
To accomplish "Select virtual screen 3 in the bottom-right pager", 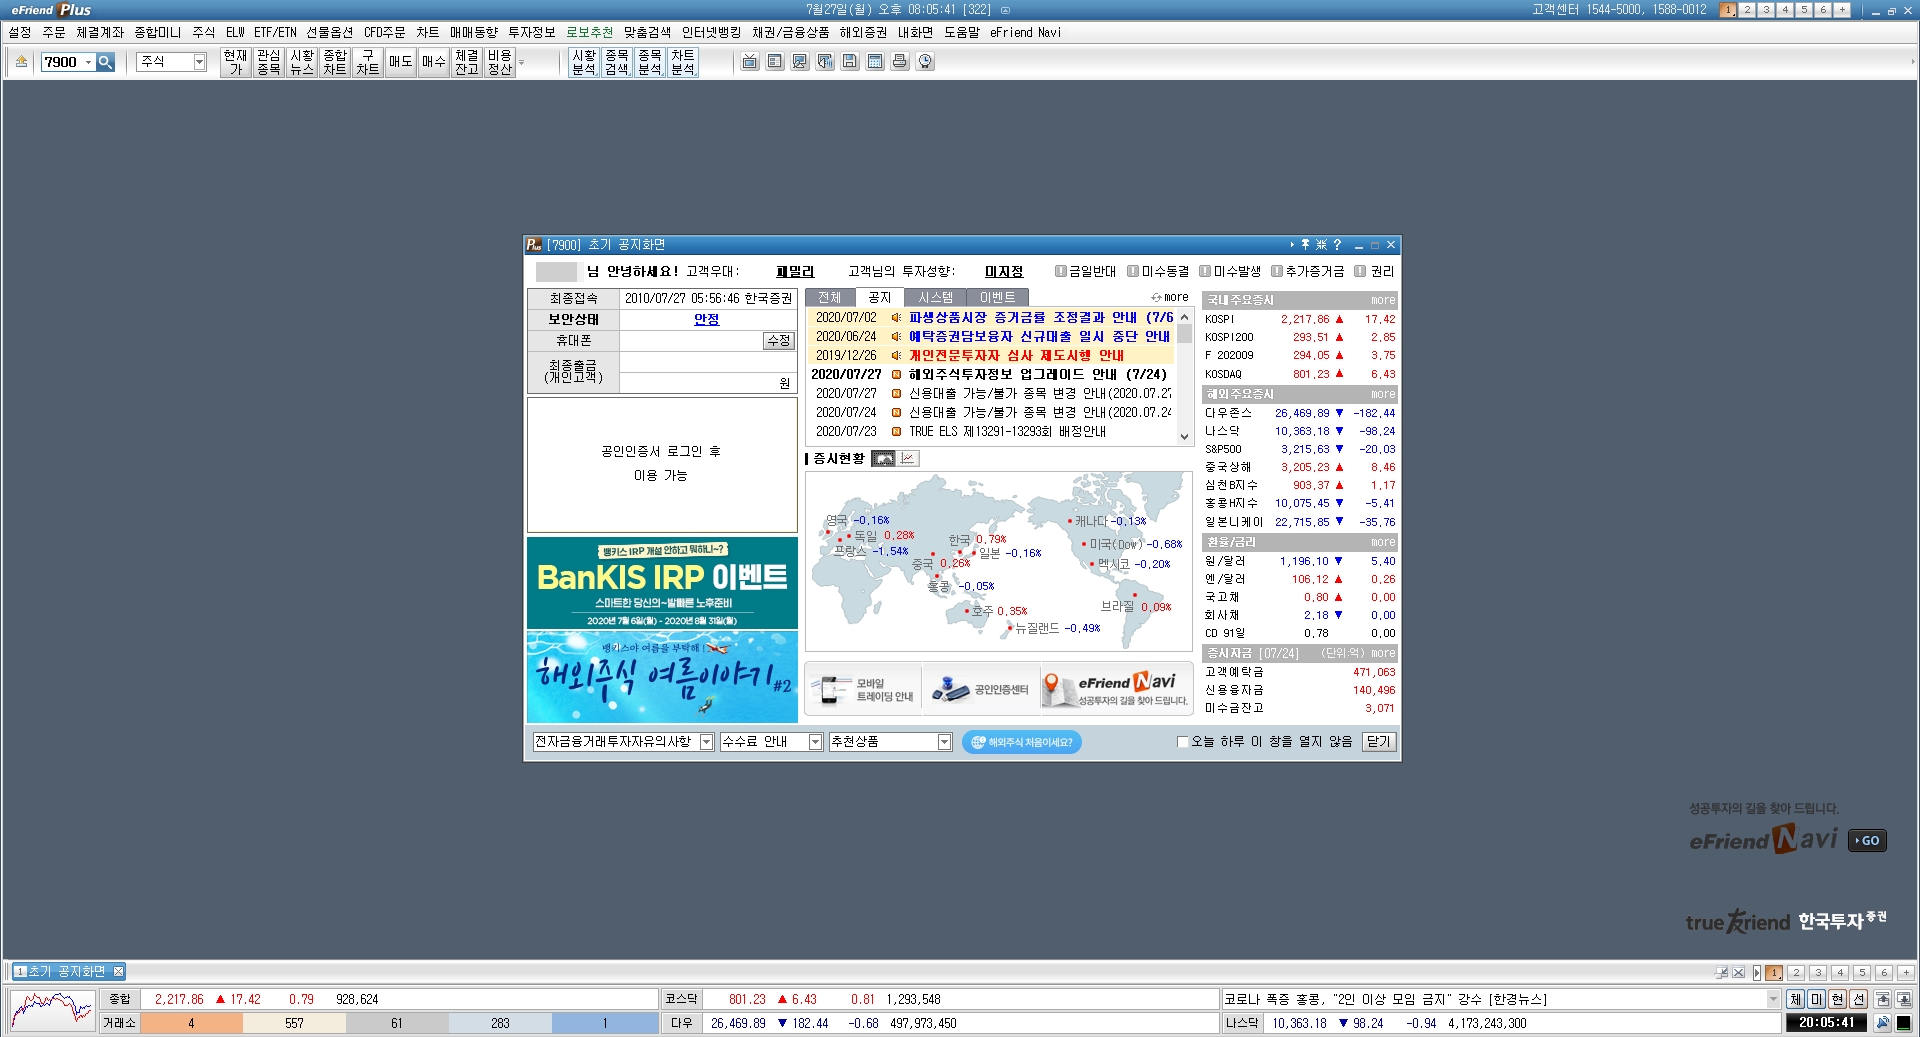I will pos(1818,972).
